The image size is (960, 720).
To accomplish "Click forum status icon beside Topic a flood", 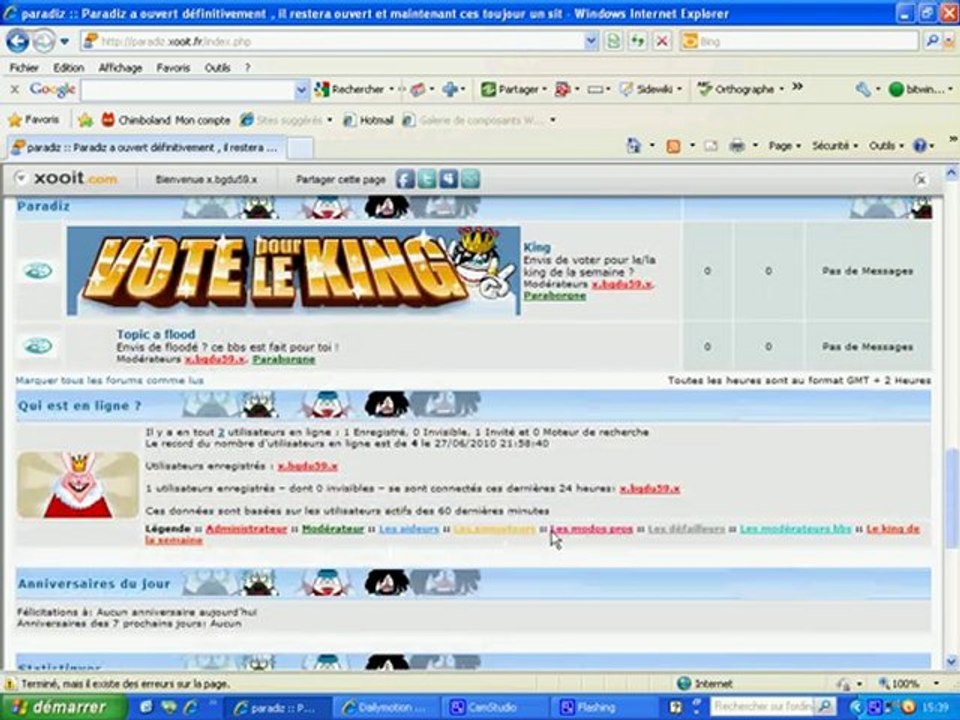I will [38, 346].
